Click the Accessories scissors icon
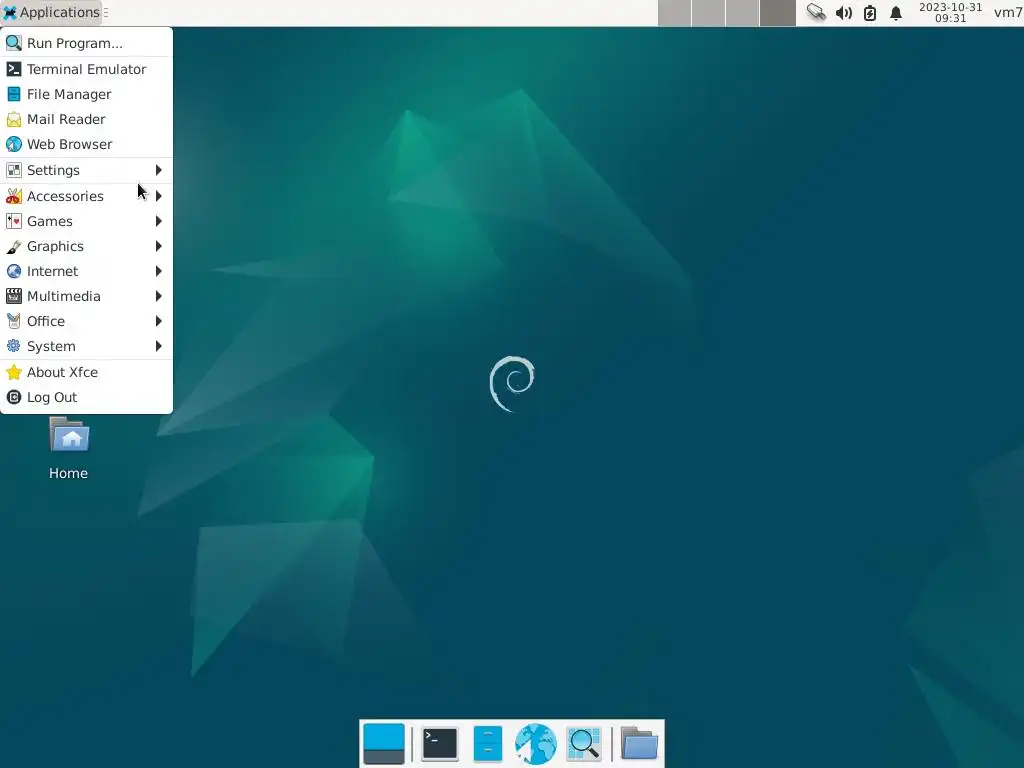1024x768 pixels. tap(14, 196)
